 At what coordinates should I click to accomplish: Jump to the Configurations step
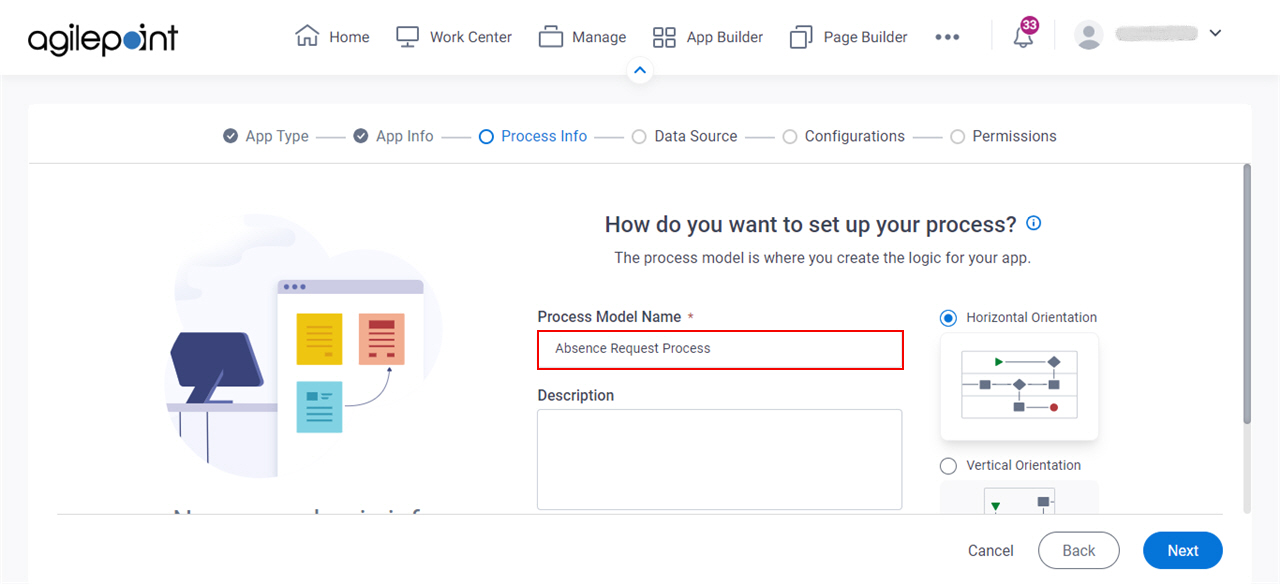(x=855, y=136)
